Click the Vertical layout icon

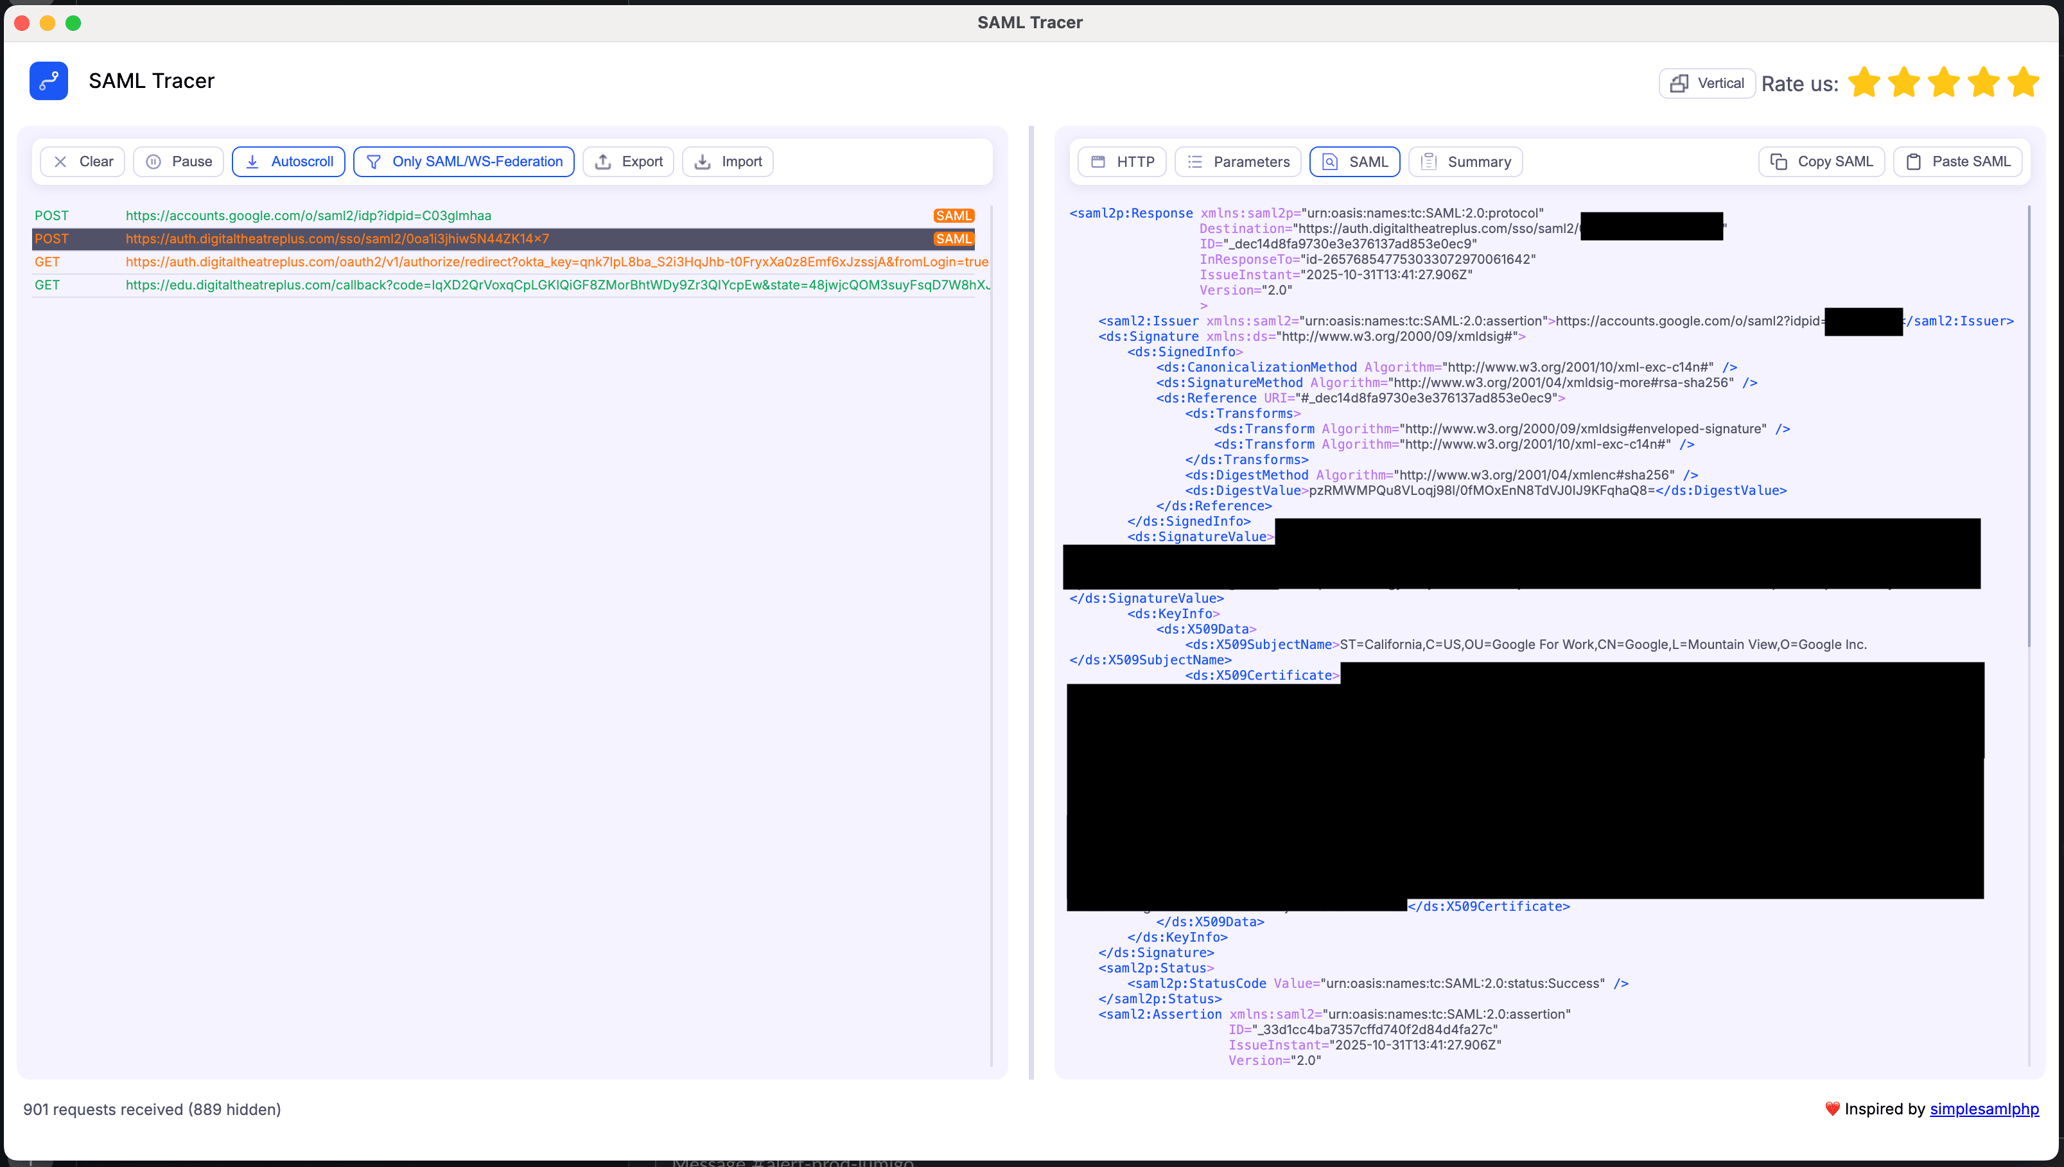1681,83
